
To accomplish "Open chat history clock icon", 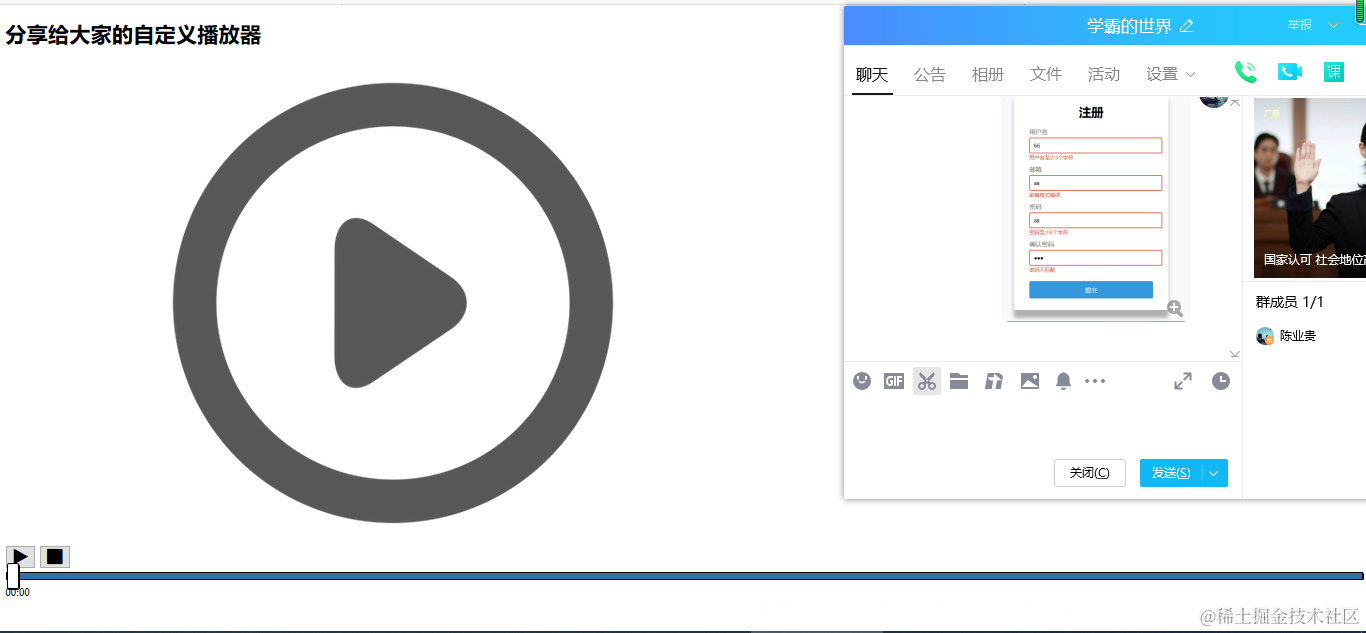I will (x=1221, y=381).
